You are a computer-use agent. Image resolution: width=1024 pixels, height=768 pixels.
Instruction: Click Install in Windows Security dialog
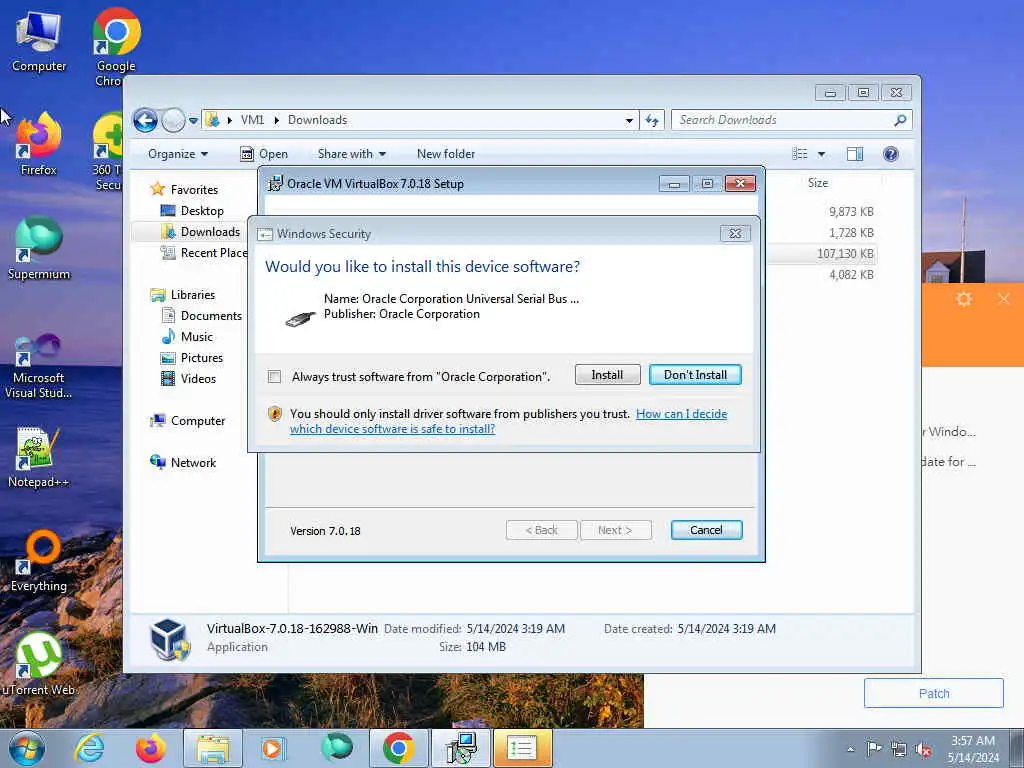[607, 375]
